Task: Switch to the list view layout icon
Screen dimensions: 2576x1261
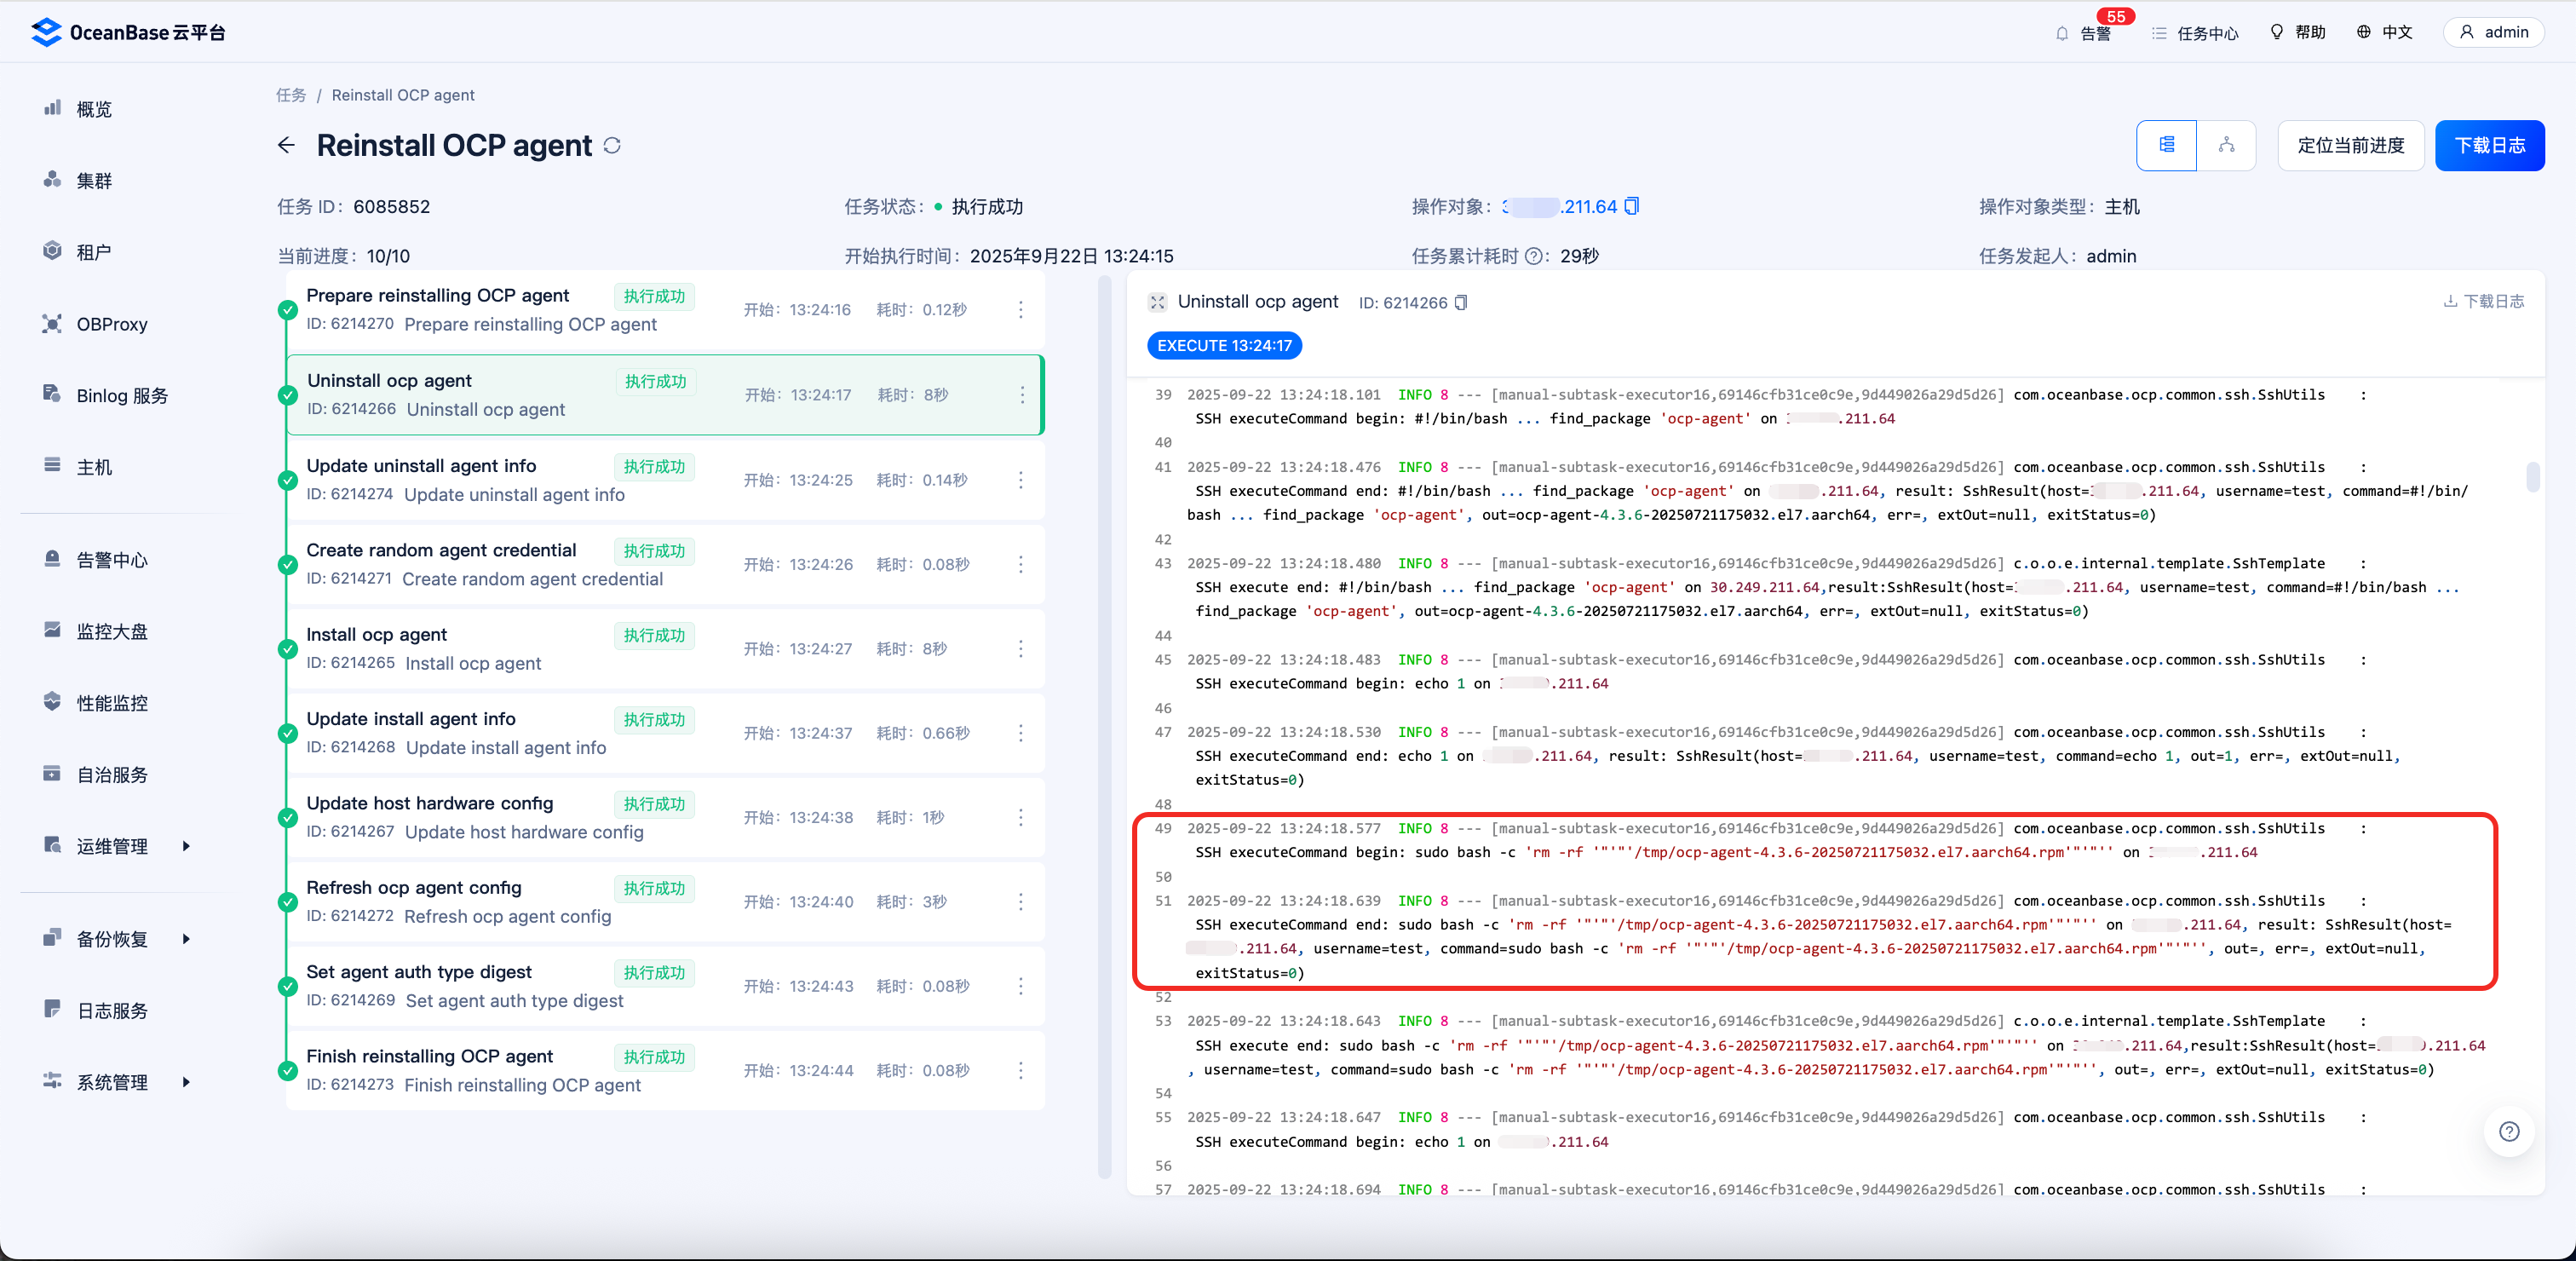Action: coord(2166,145)
